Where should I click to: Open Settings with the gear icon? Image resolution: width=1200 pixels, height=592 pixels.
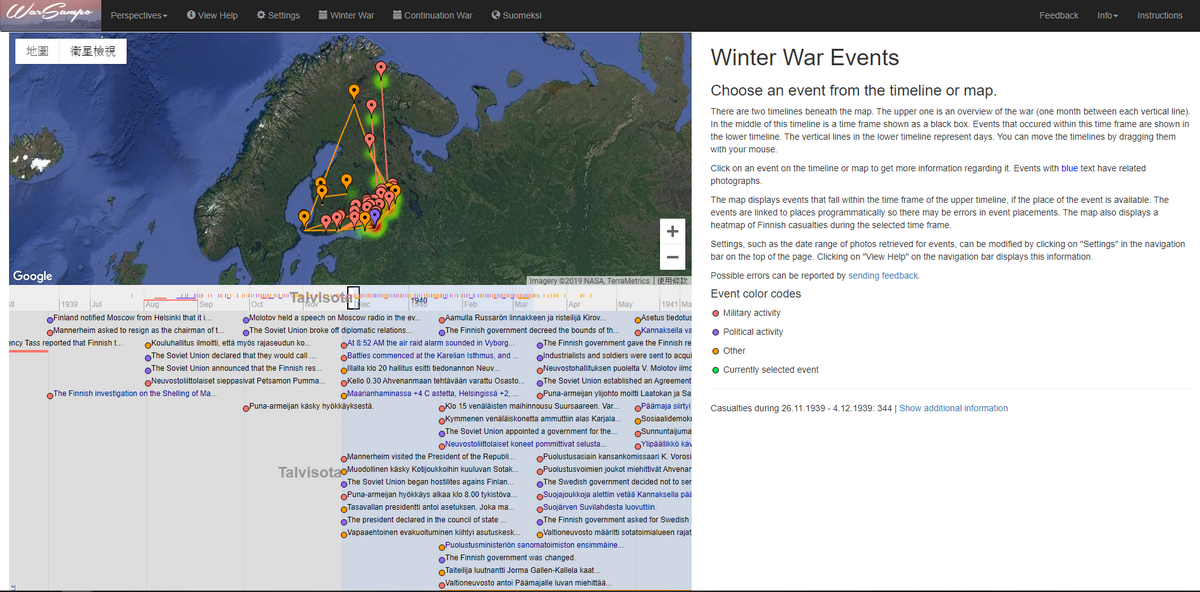tap(278, 16)
